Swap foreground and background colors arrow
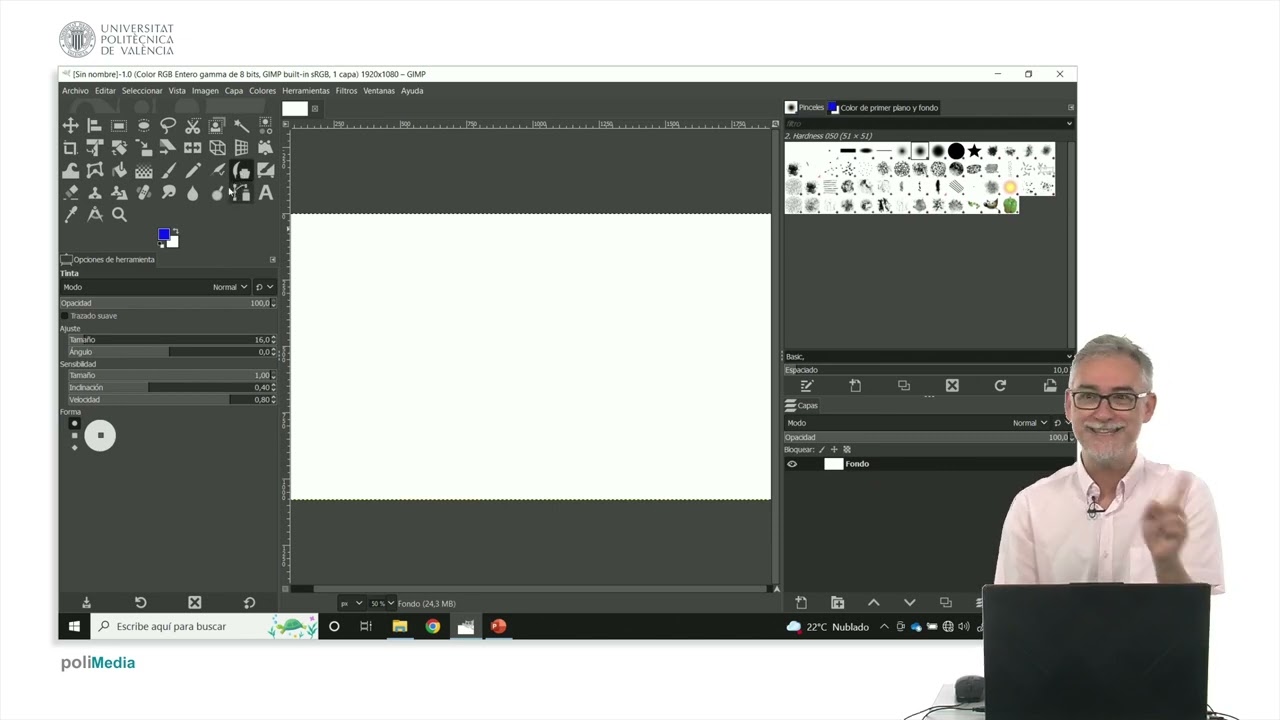Image resolution: width=1280 pixels, height=720 pixels. [x=176, y=231]
